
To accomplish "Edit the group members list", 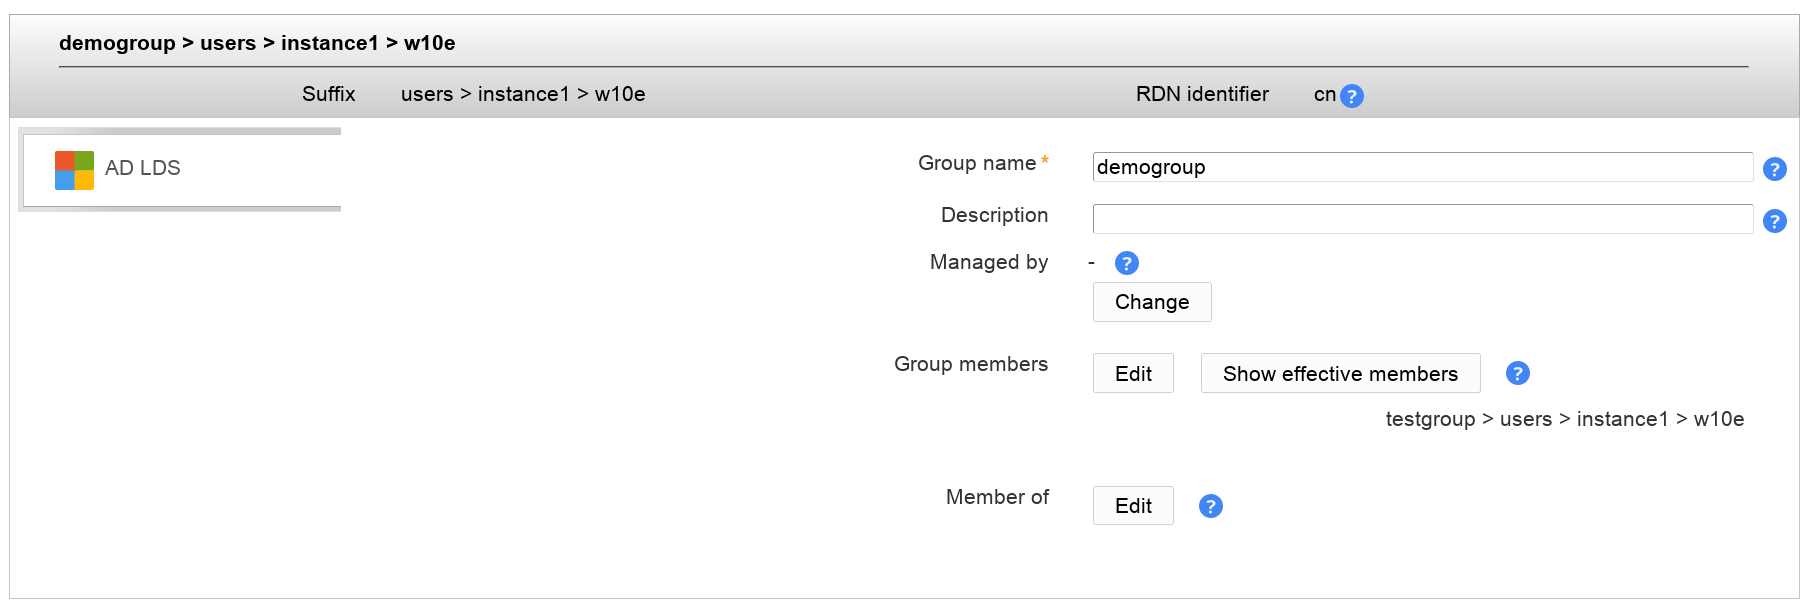I will (x=1132, y=374).
